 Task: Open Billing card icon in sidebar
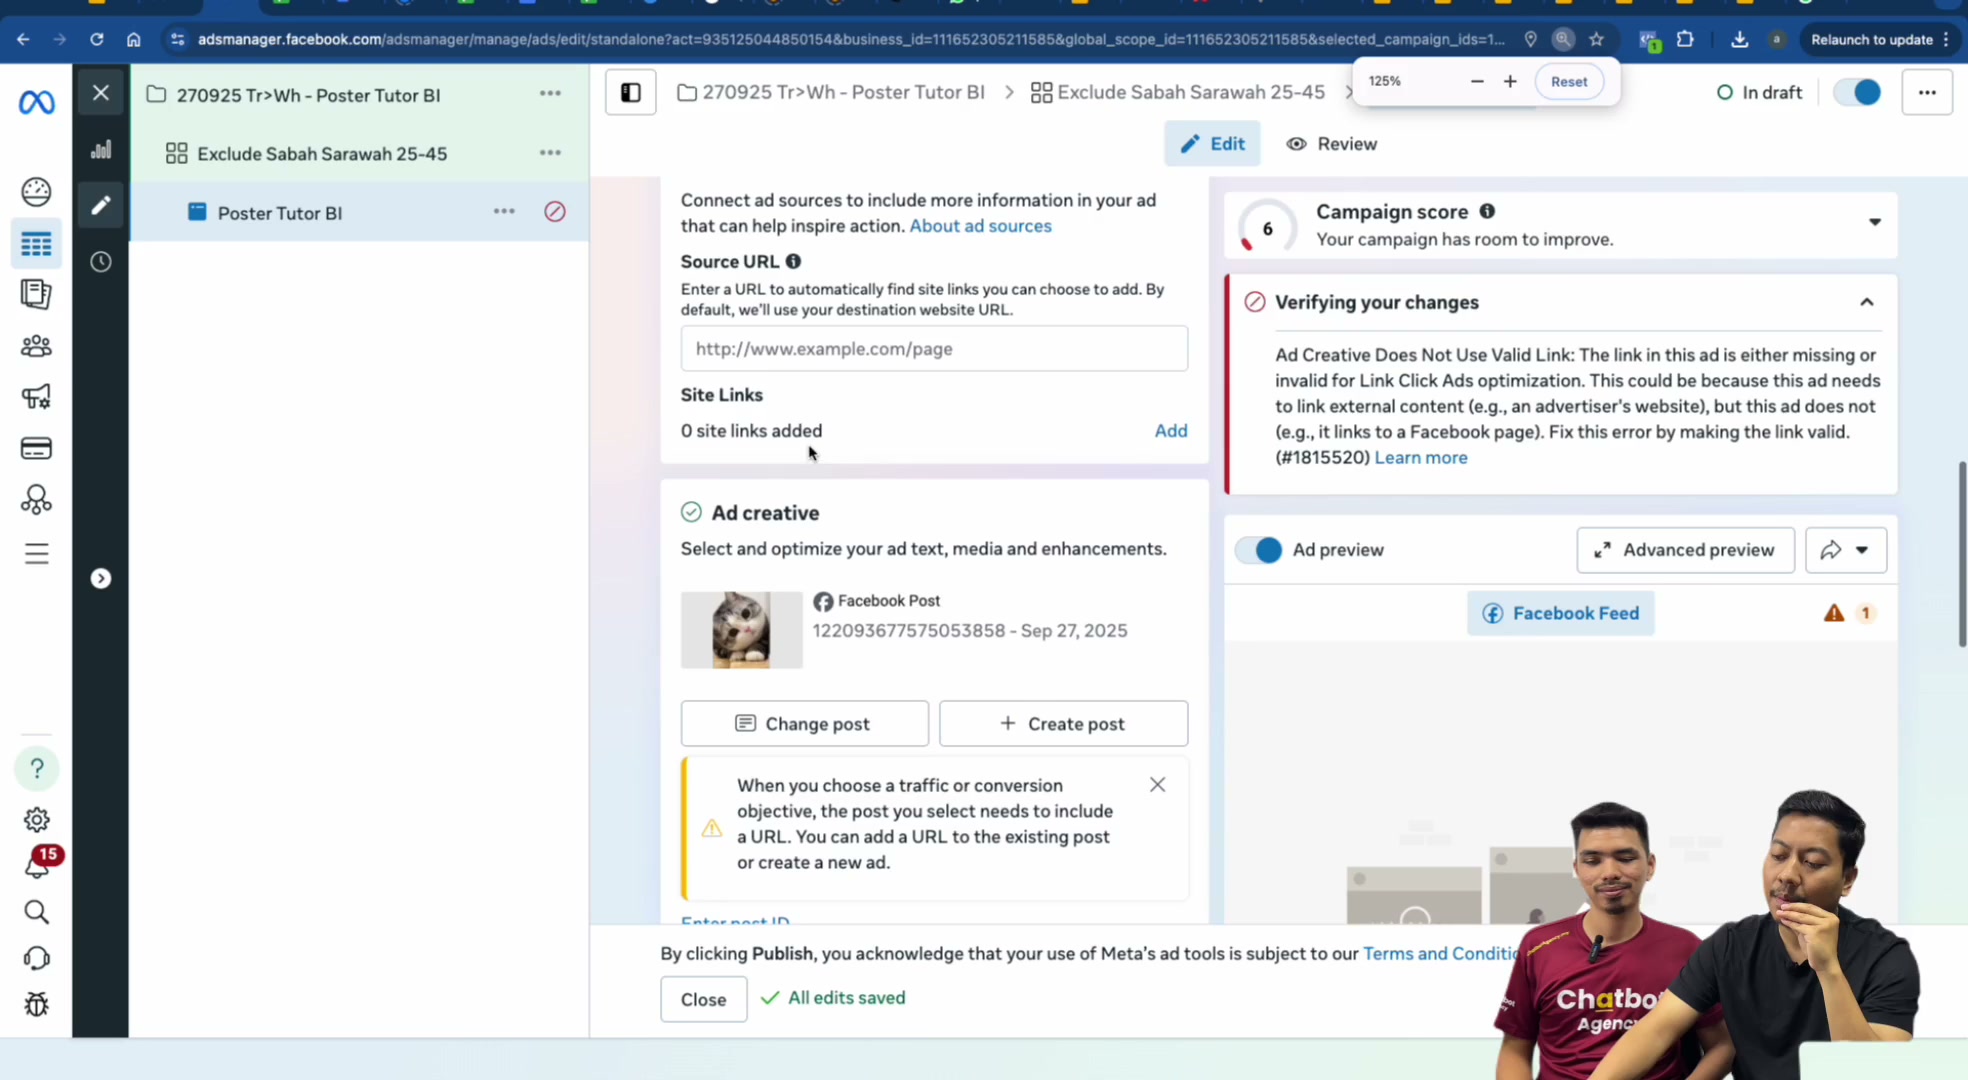[36, 448]
